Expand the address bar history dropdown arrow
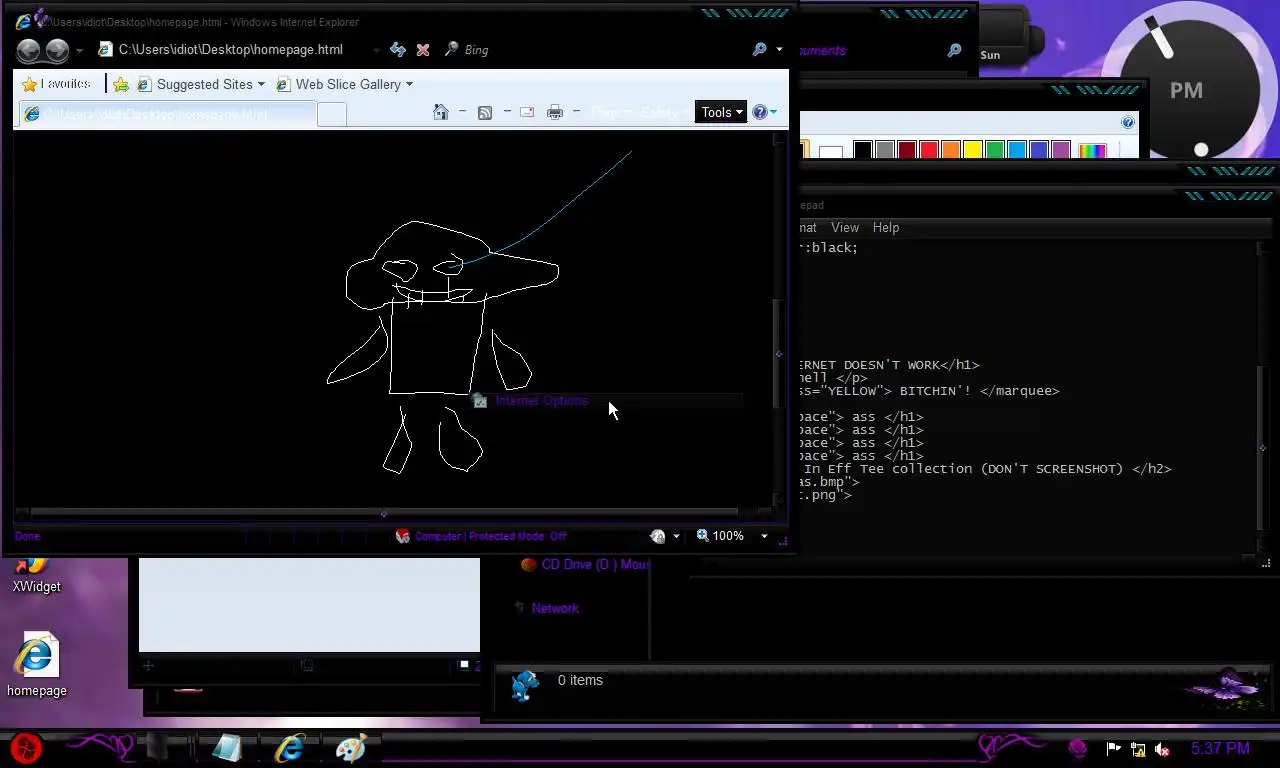The height and width of the screenshot is (768, 1280). coord(376,50)
